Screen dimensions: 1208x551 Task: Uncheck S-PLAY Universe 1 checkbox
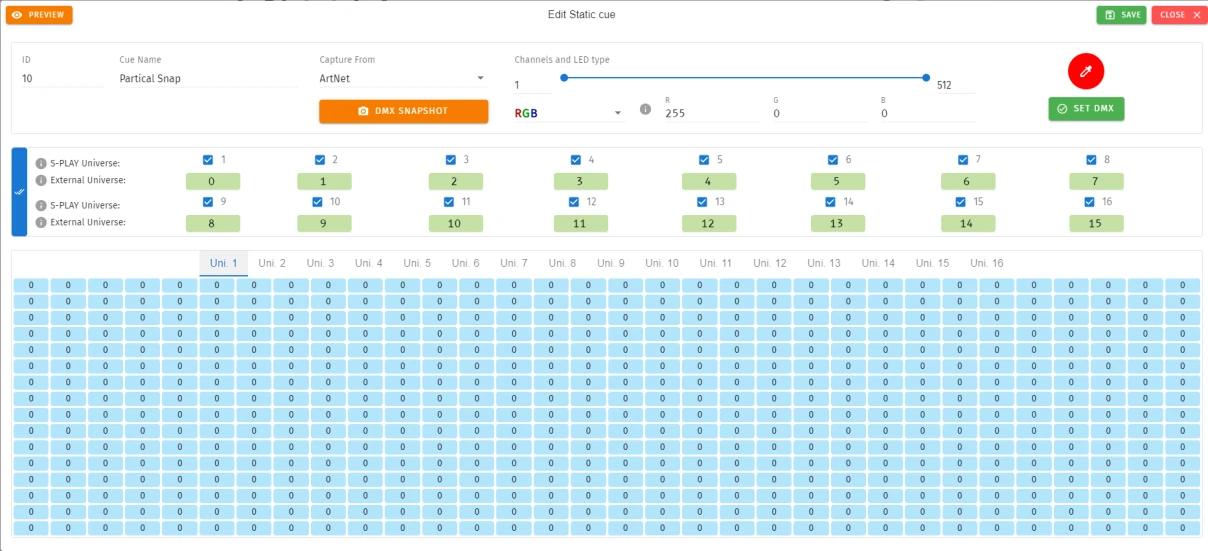click(208, 160)
